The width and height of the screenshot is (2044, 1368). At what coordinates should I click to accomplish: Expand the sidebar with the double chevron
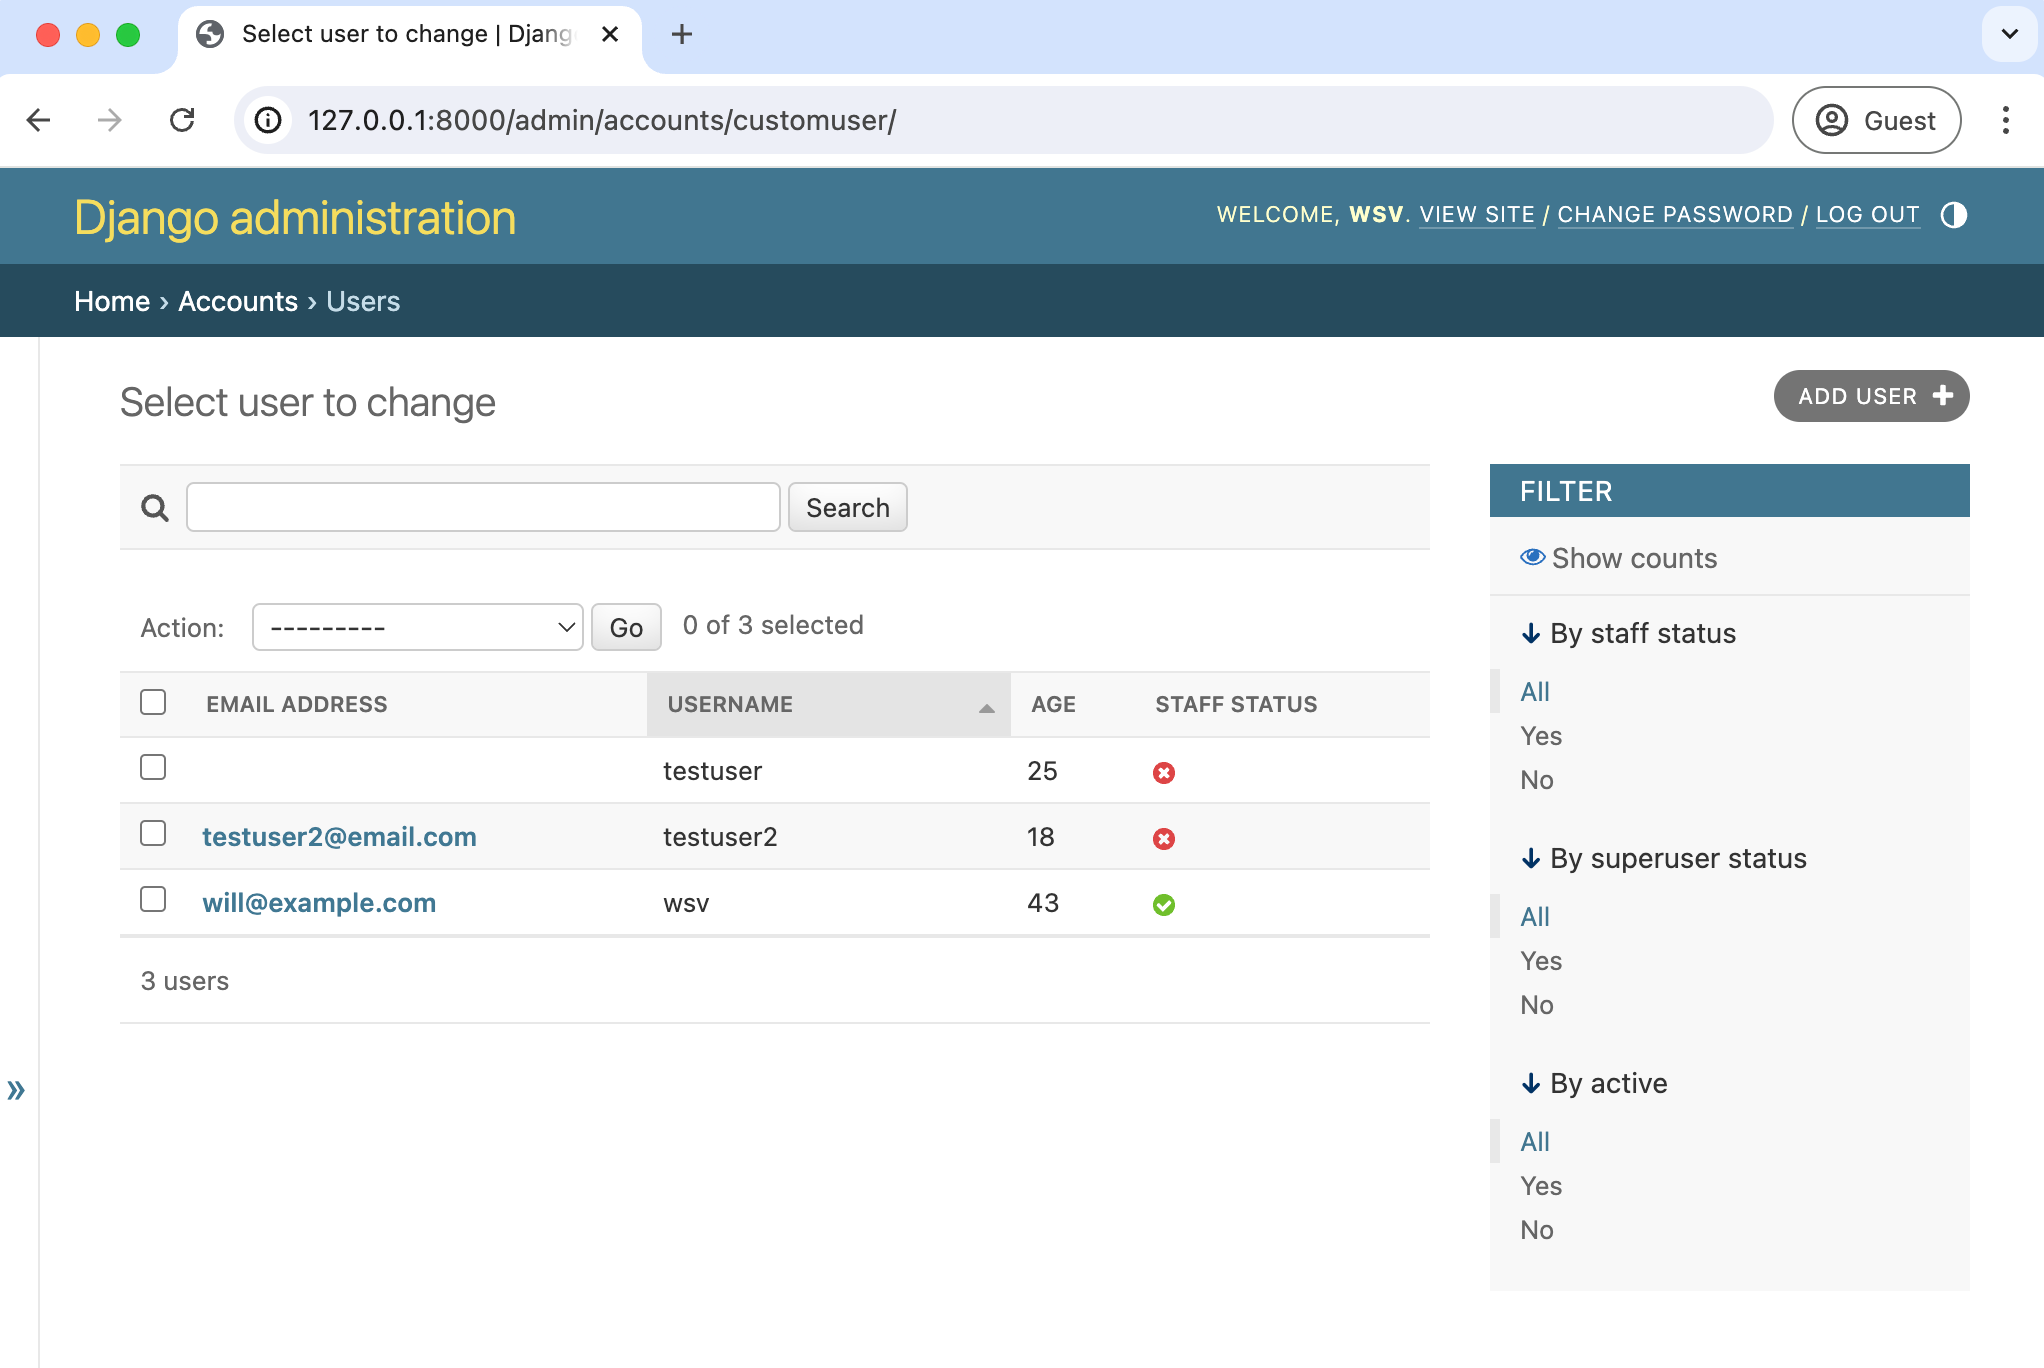point(16,1090)
